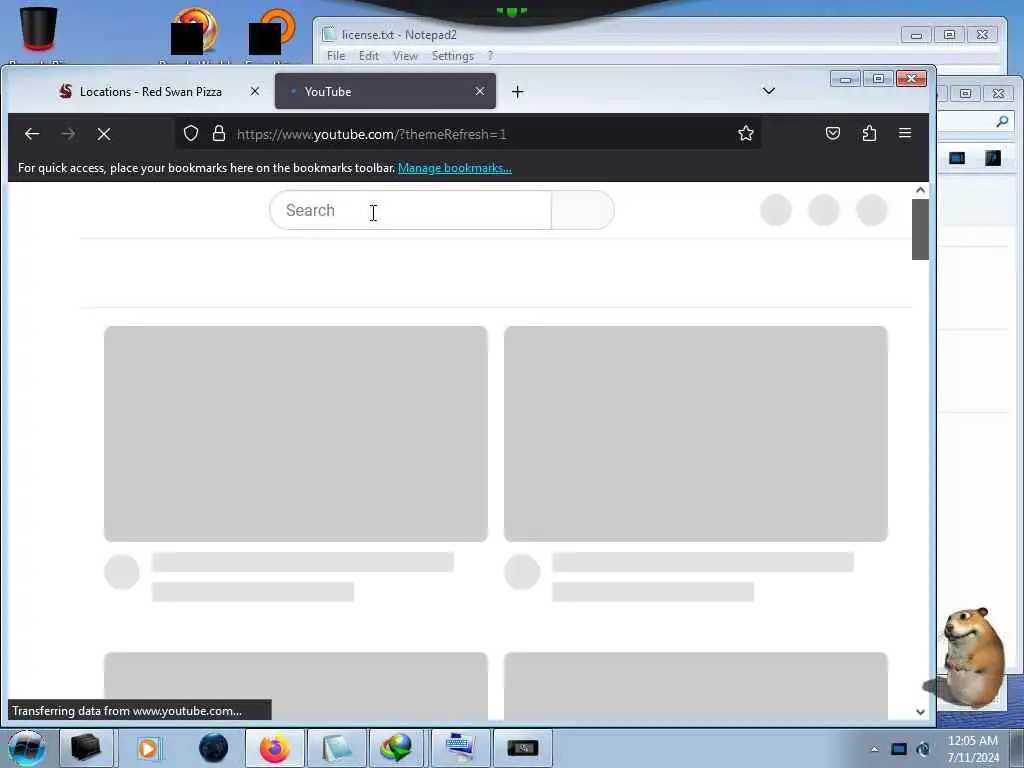This screenshot has width=1024, height=768.
Task: Open the keyboard computer taskbar icon
Action: (x=460, y=748)
